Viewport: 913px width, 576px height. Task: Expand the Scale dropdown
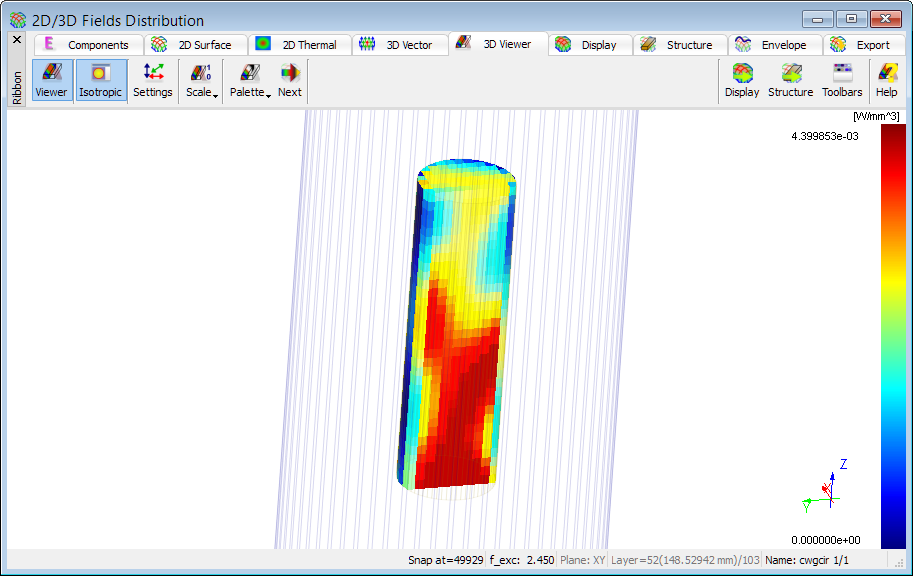[202, 80]
